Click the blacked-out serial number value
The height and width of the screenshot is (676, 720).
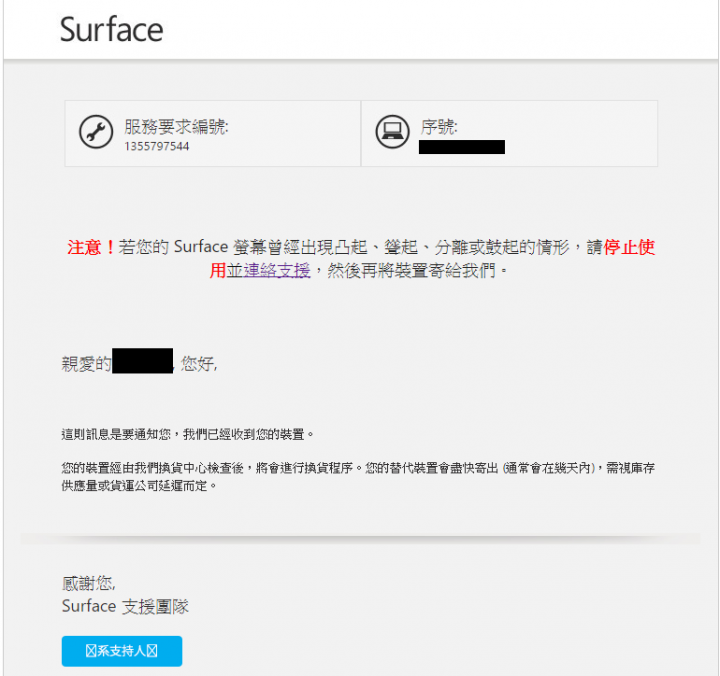click(x=461, y=147)
